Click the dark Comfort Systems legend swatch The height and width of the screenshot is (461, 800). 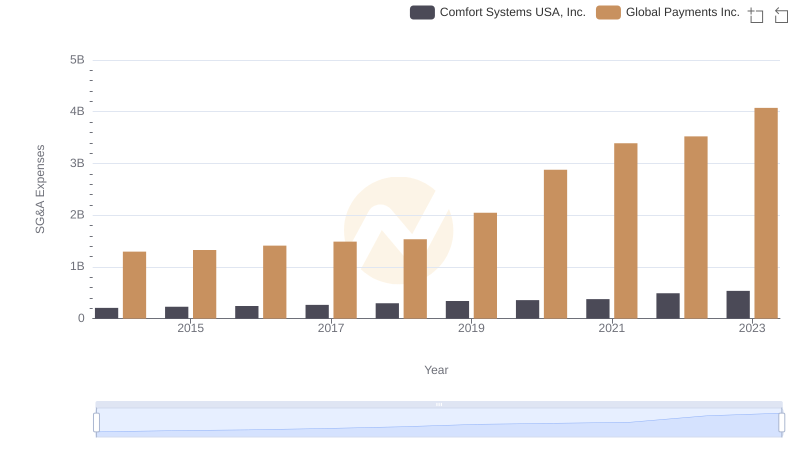422,12
